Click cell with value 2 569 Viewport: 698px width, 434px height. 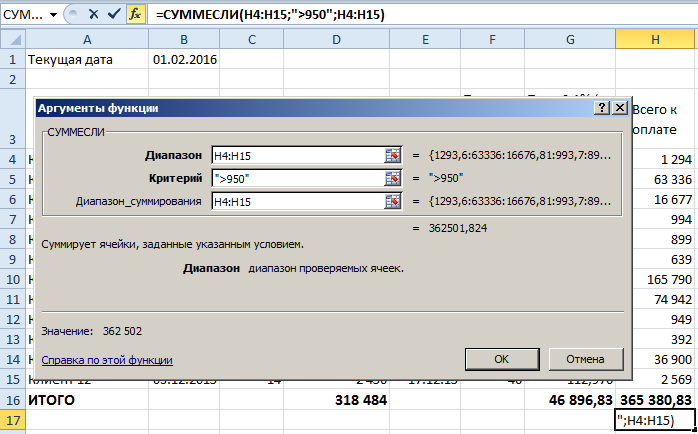click(x=663, y=380)
